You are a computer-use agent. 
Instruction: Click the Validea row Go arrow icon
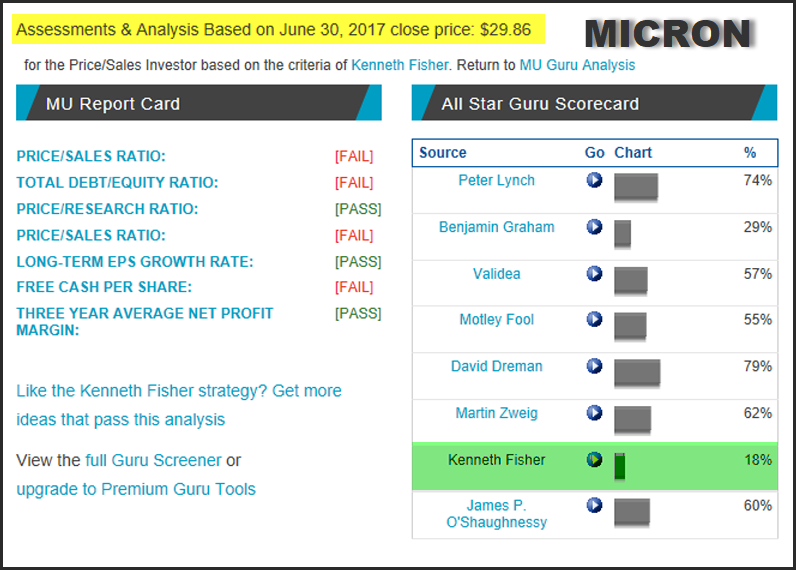click(594, 273)
